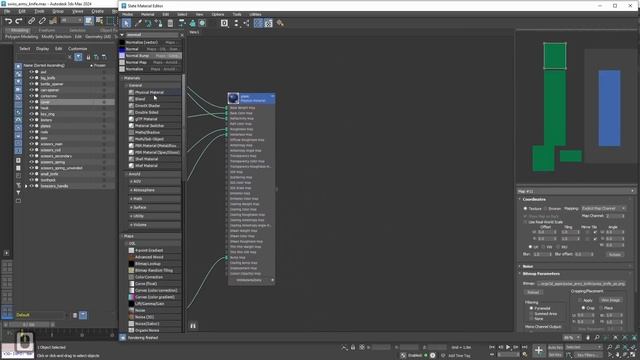Open the Mapping type dropdown
Viewport: 640px width, 360px height.
click(x=604, y=209)
